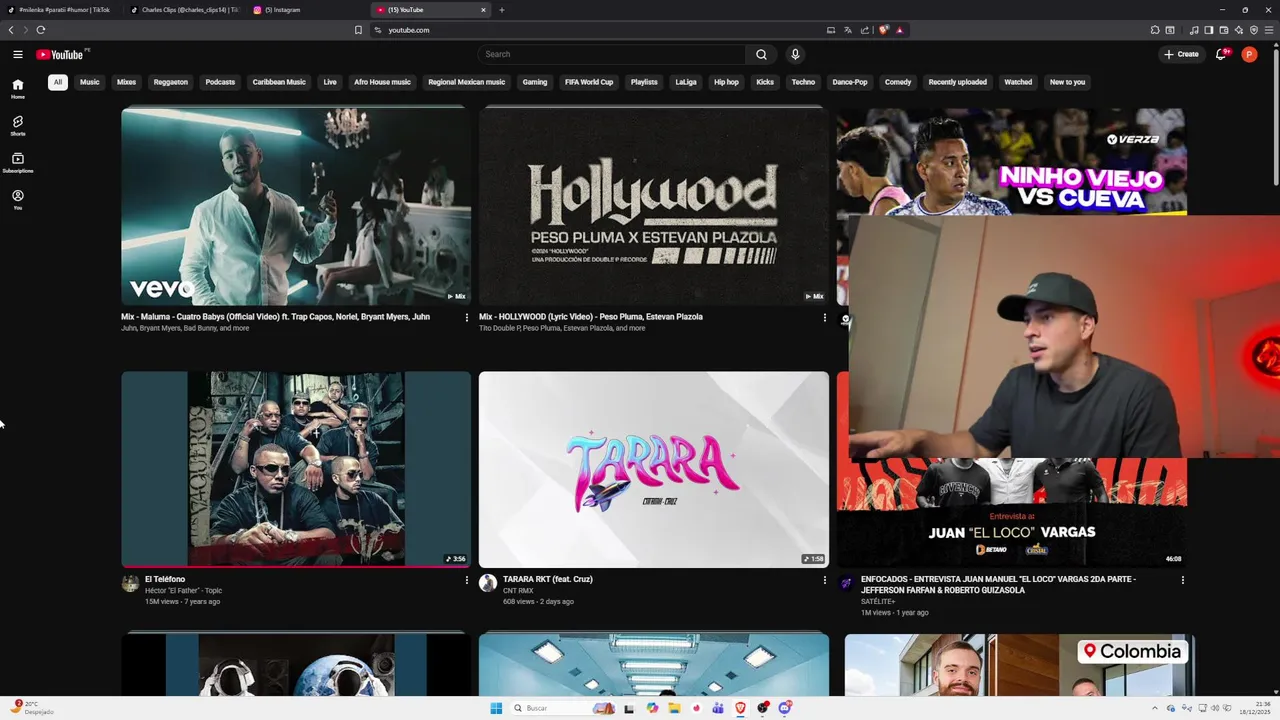Select the Recently uploaded chip
The width and height of the screenshot is (1280, 720).
click(x=957, y=82)
